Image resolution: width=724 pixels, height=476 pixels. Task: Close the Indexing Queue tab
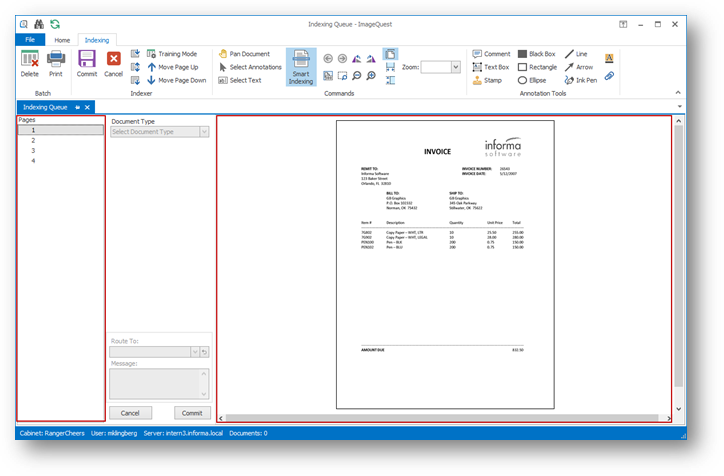click(87, 107)
